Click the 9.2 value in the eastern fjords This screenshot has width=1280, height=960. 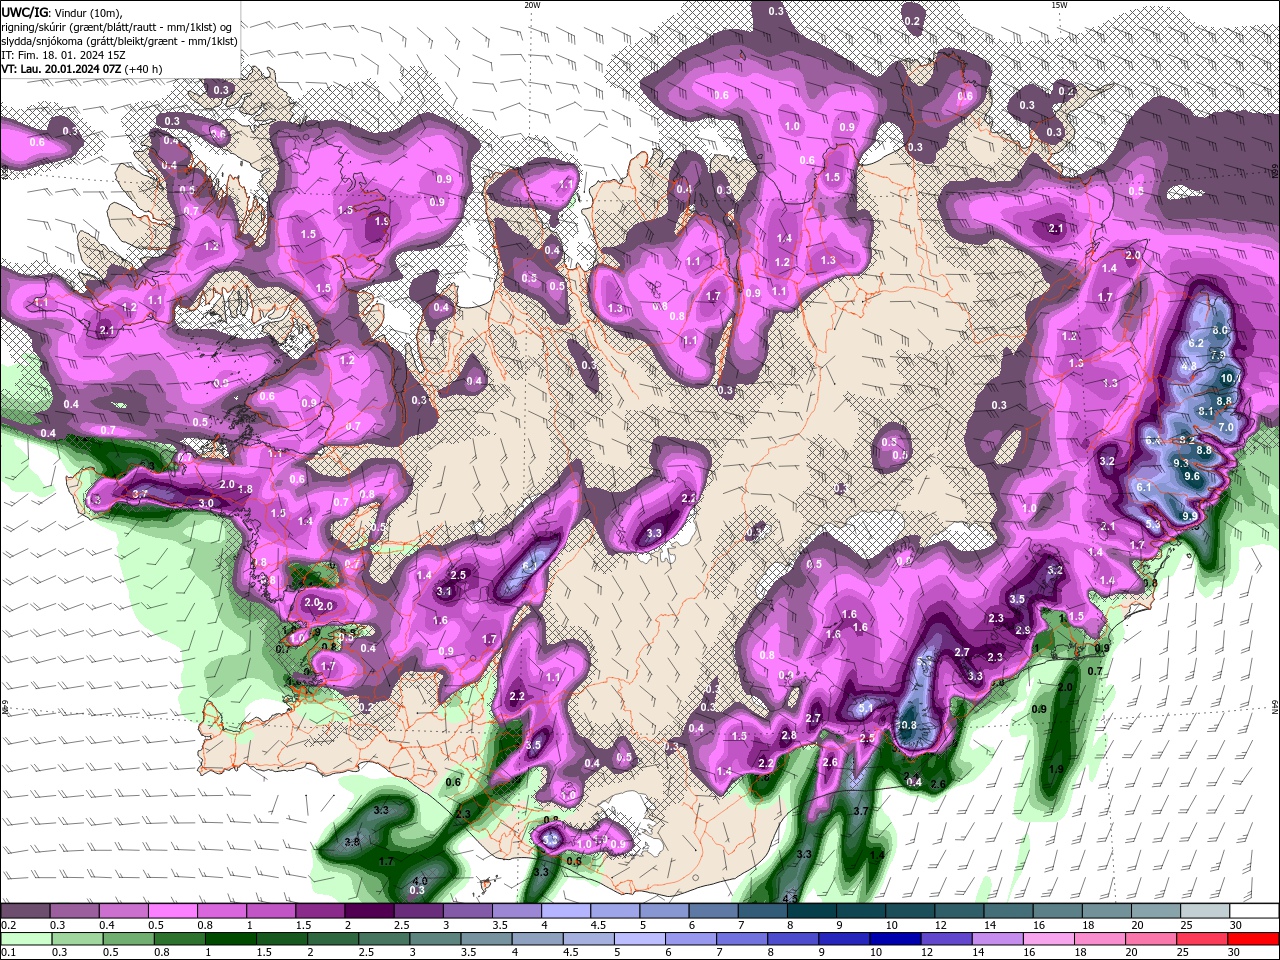point(1187,439)
